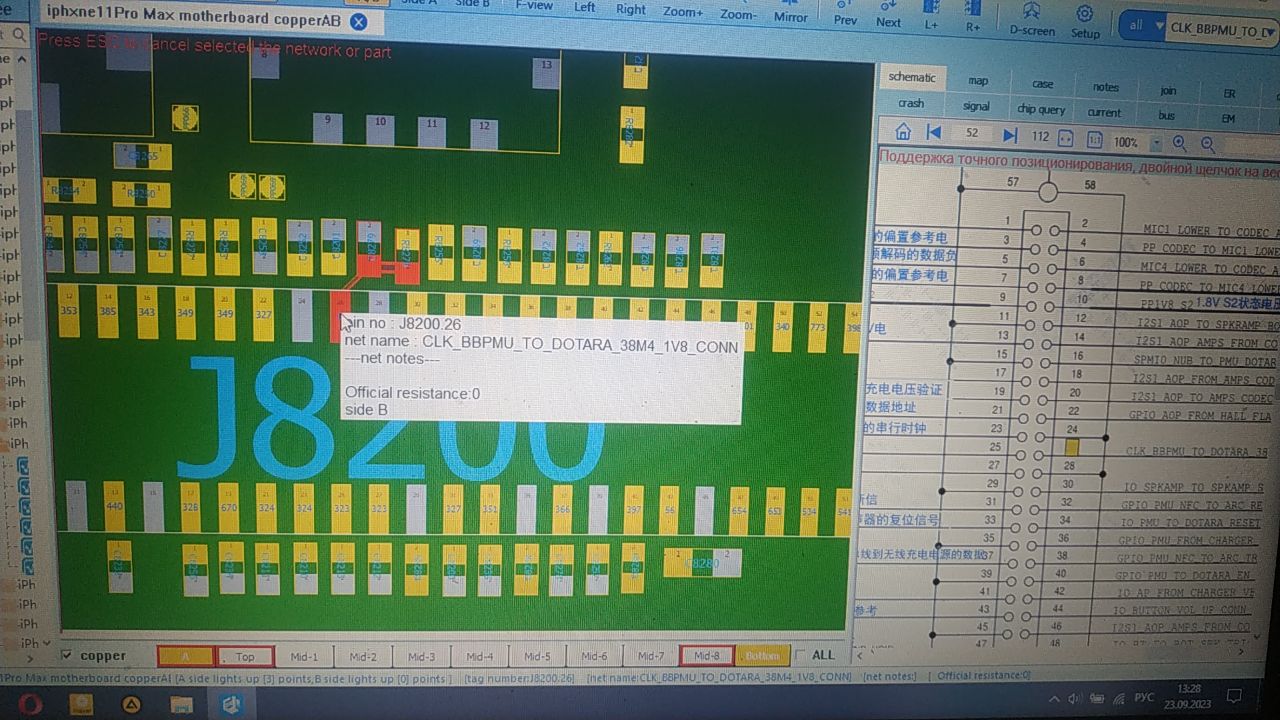Click the Zoom+ toolbar button
Viewport: 1280px width, 720px height.
point(683,13)
